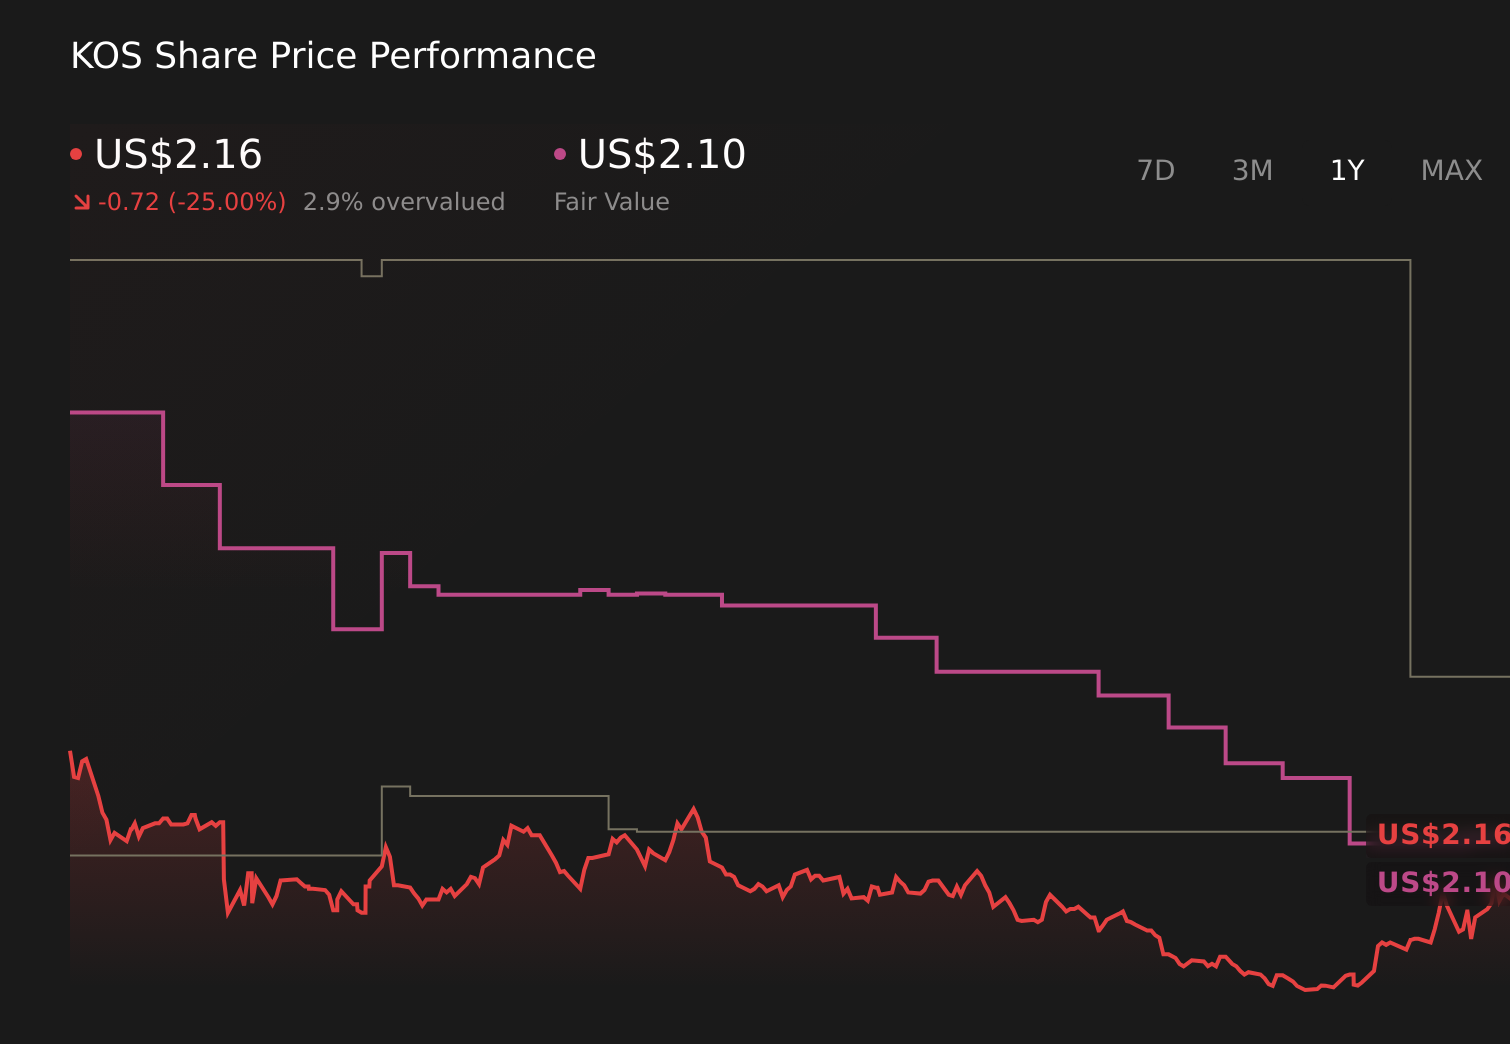1510x1044 pixels.
Task: Expand details on the Fair Value label
Action: (x=612, y=201)
